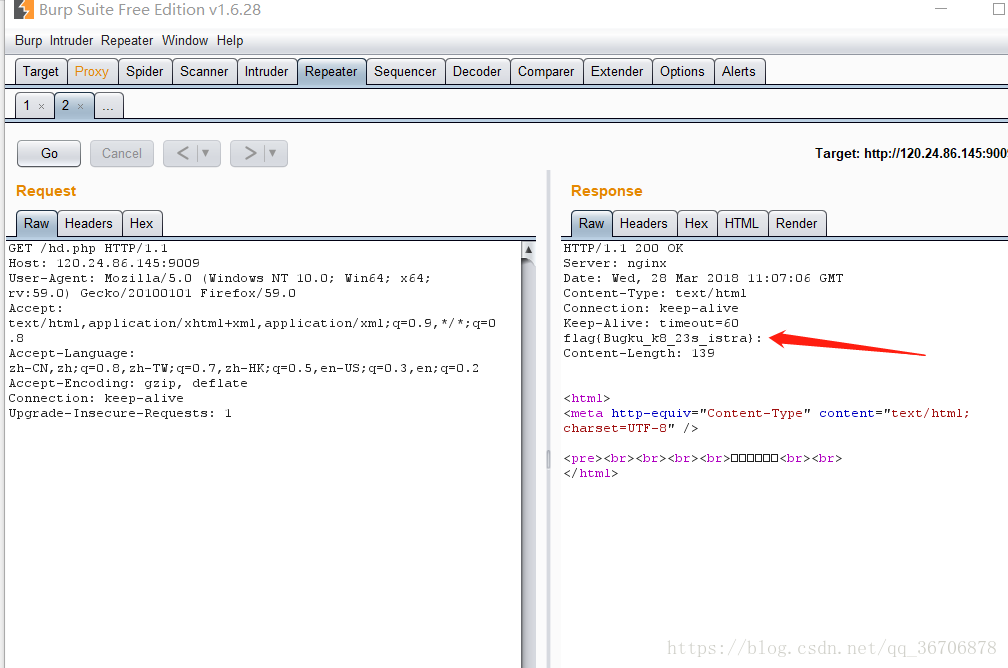
Task: Switch to the Options tab
Action: click(682, 71)
